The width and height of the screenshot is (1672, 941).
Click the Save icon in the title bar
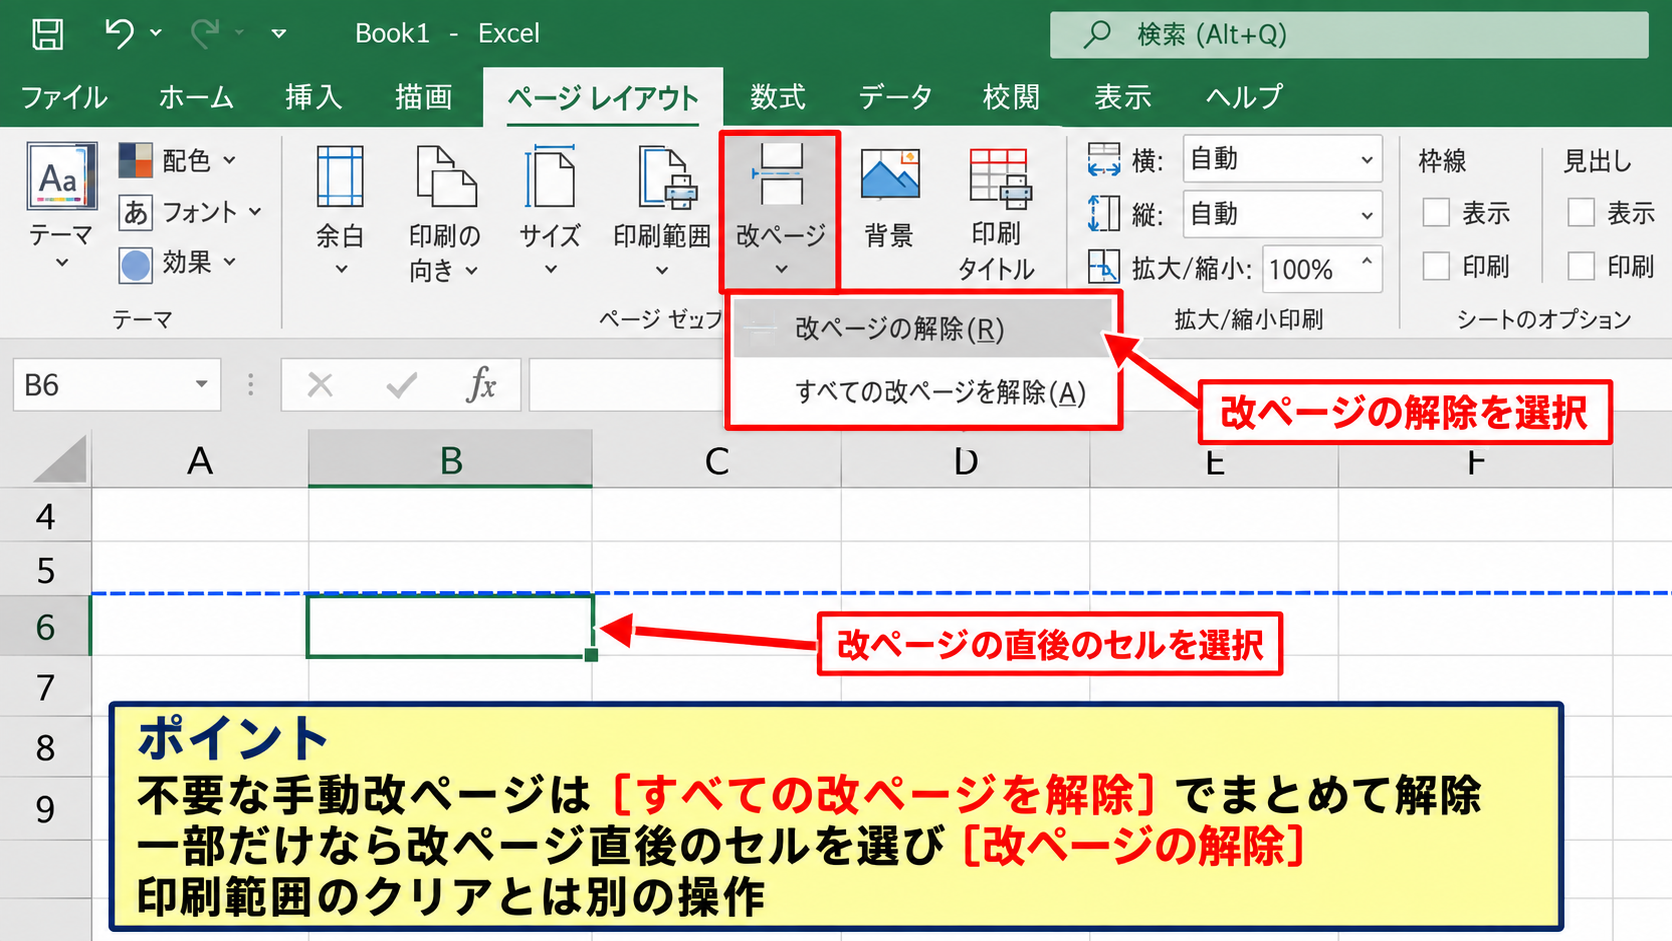coord(47,34)
